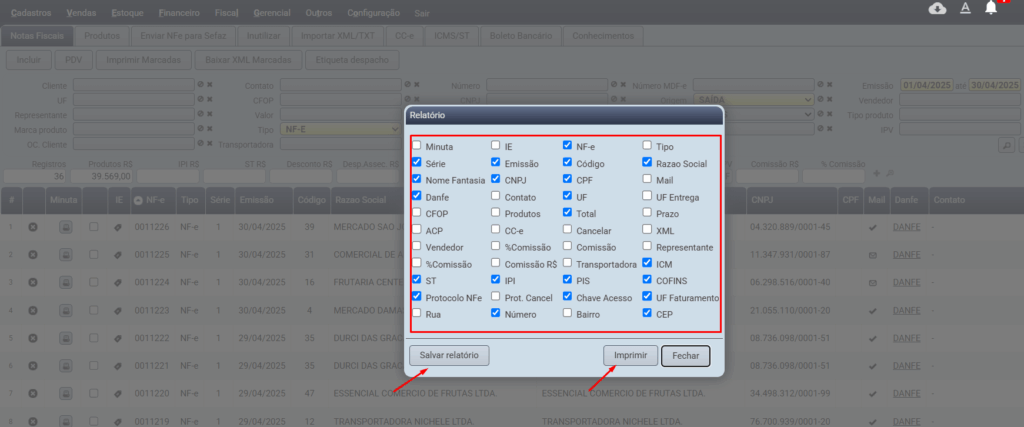
Task: Open the Cadastros menu
Action: click(30, 14)
